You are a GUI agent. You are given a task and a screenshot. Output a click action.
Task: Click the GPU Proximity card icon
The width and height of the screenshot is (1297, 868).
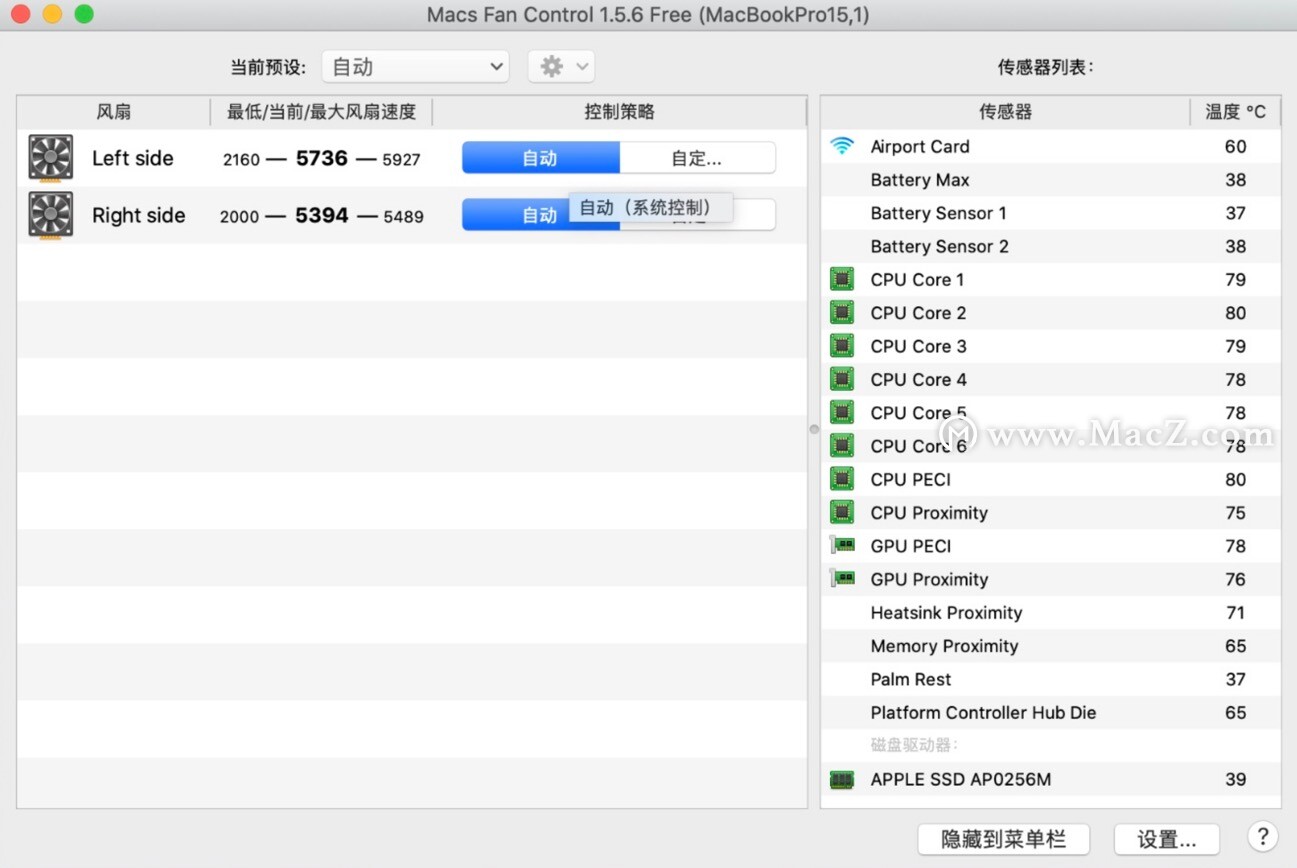pos(842,578)
